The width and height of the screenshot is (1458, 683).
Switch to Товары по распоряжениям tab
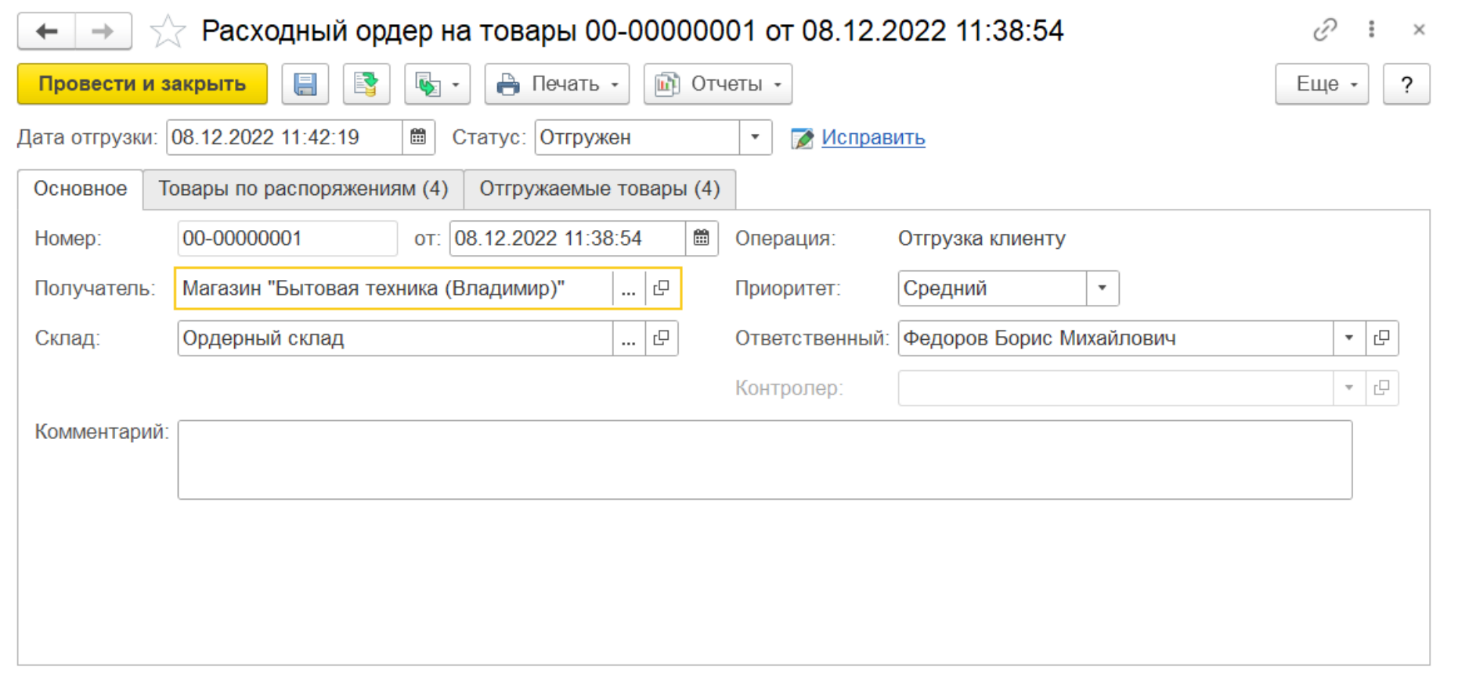pos(303,189)
